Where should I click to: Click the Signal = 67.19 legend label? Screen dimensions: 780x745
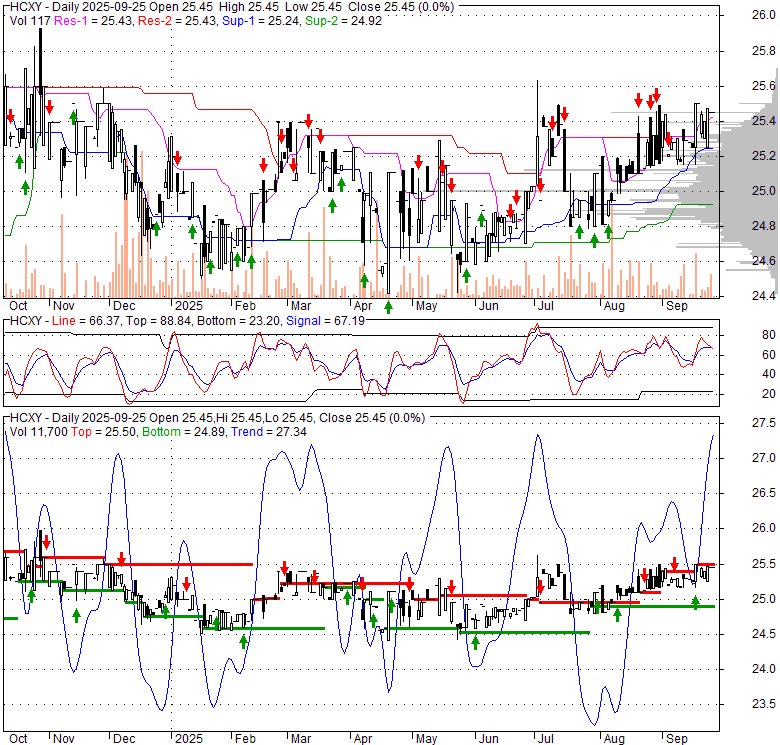325,321
